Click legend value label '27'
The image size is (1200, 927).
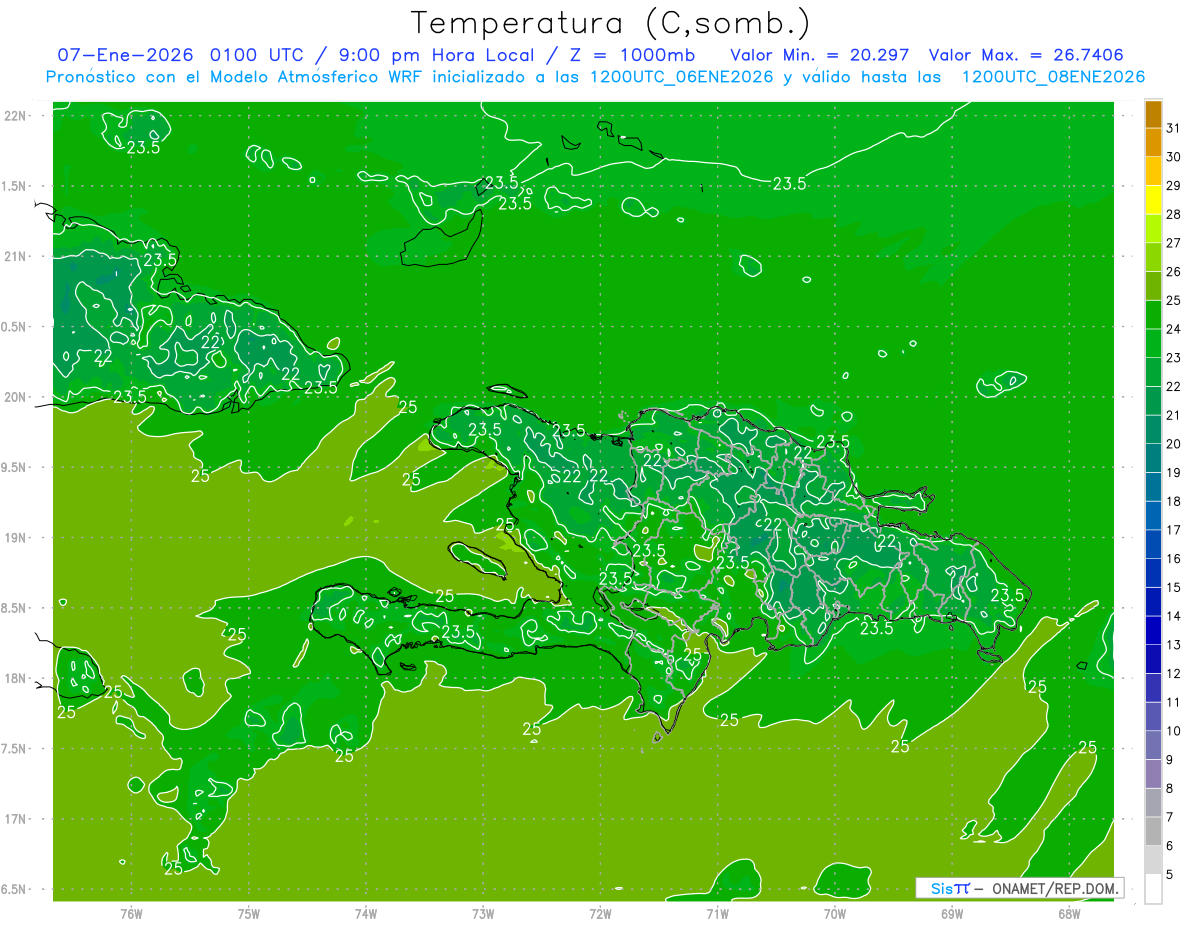pos(1173,243)
